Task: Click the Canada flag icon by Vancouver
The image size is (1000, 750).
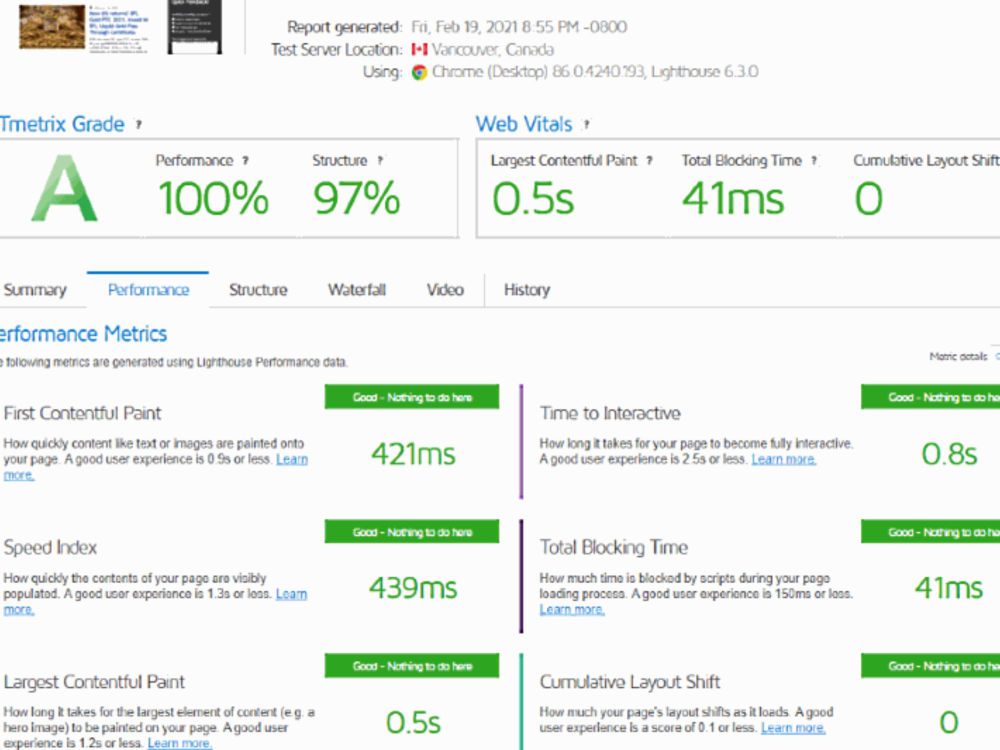Action: point(419,49)
